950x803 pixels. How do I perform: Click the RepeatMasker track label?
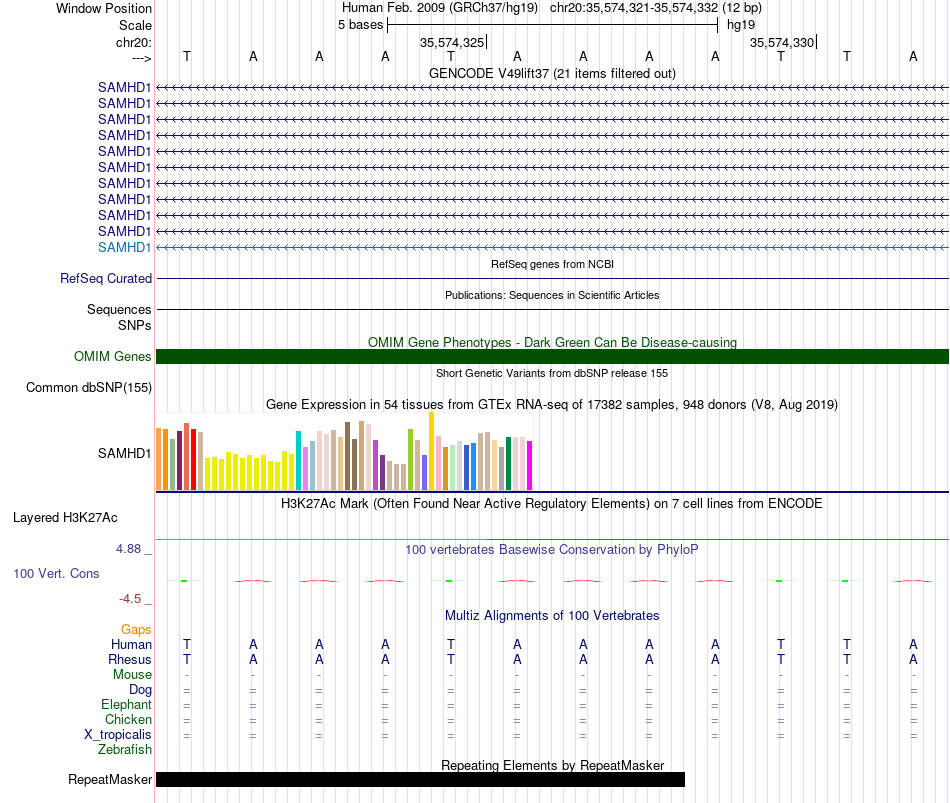[x=110, y=779]
